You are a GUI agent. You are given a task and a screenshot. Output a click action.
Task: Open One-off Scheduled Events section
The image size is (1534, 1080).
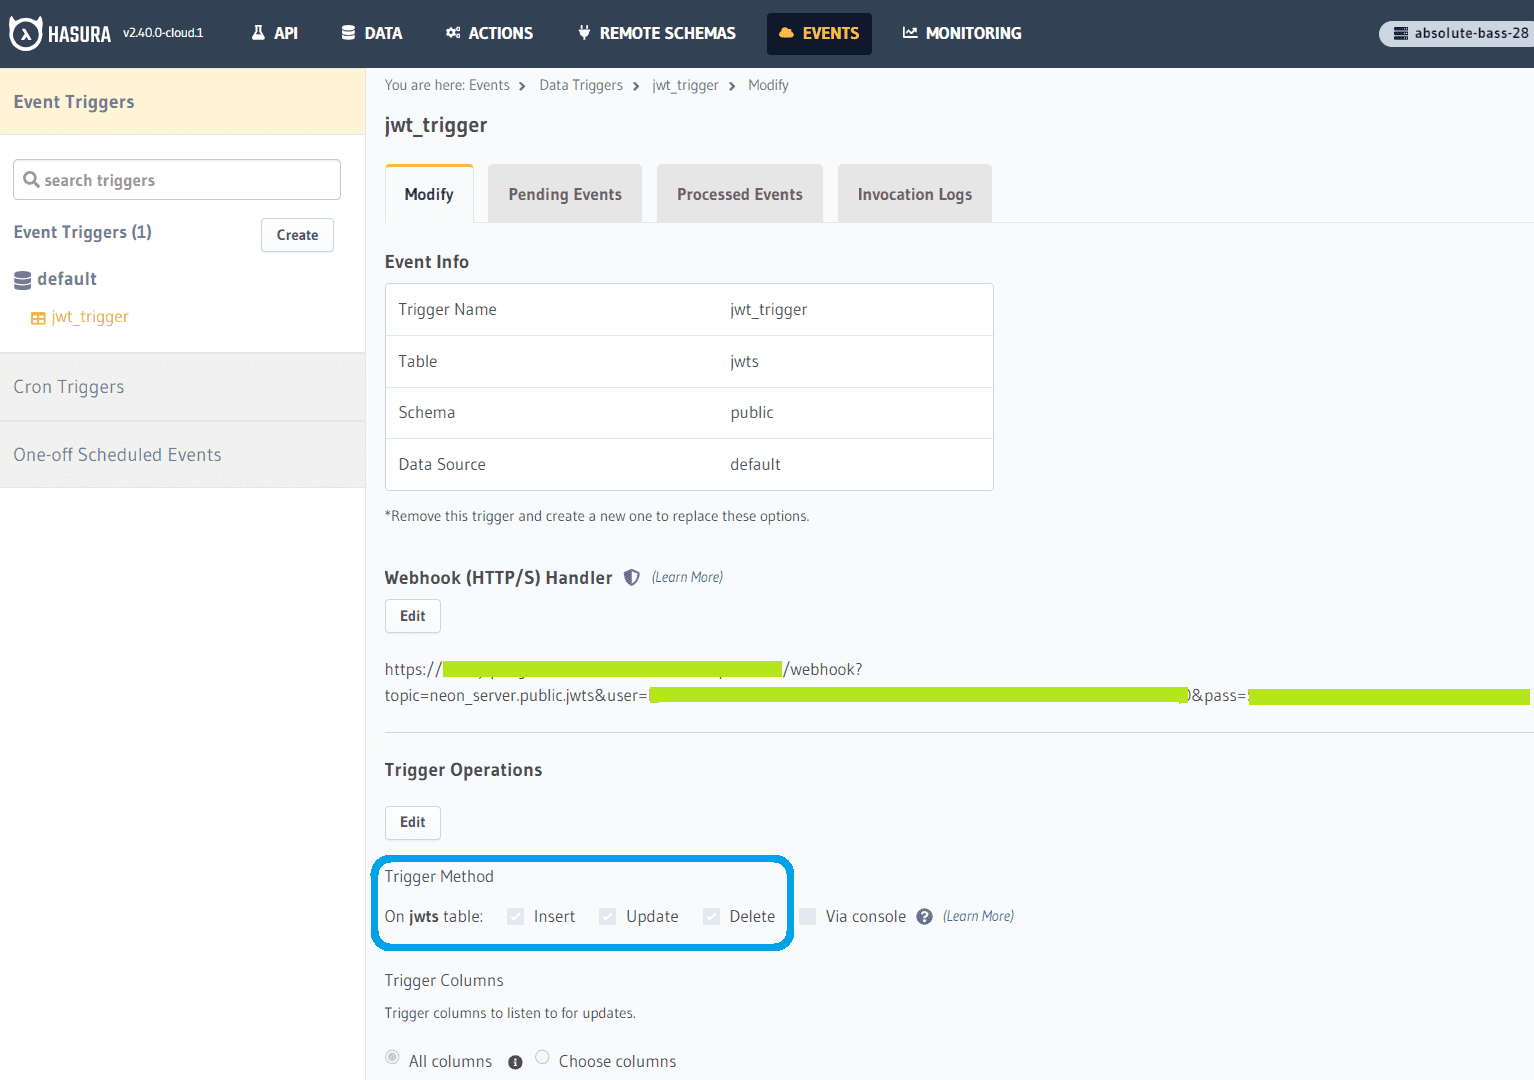click(x=182, y=455)
